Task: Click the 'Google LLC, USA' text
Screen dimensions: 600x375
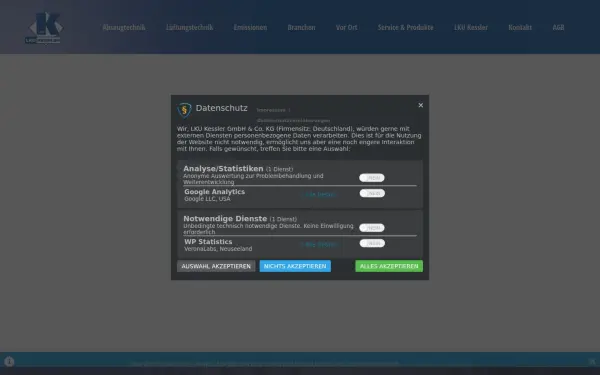Action: (207, 199)
